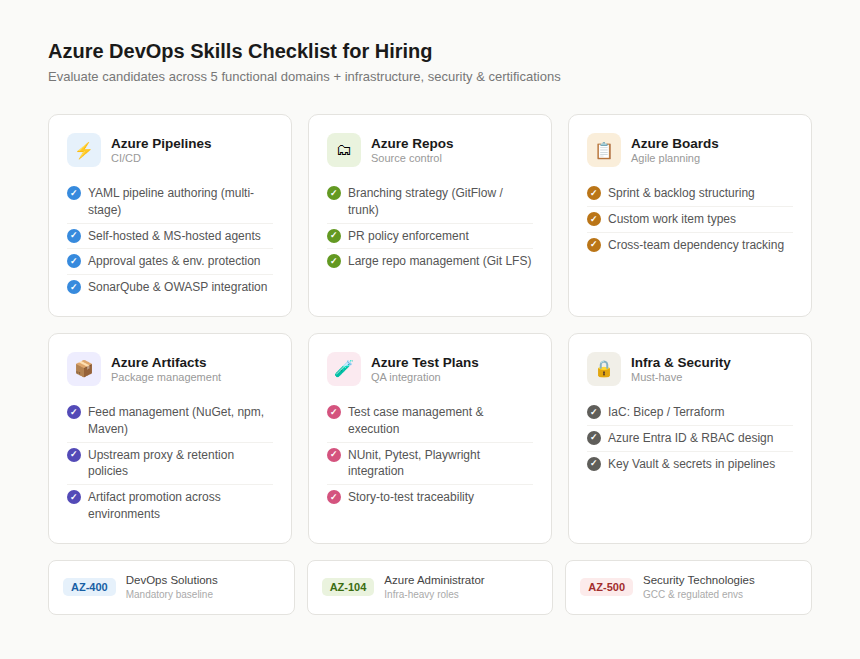Click the AZ-104 certification badge

pyautogui.click(x=348, y=587)
